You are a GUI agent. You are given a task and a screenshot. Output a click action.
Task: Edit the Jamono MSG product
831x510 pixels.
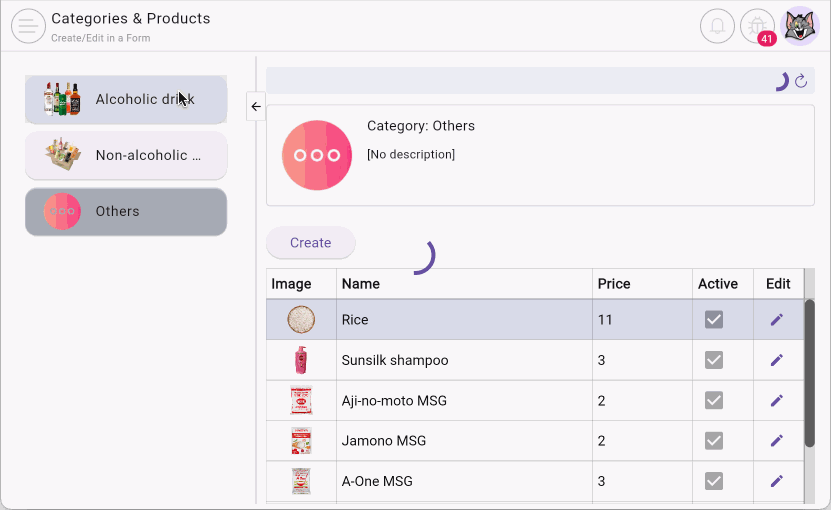[x=777, y=441]
